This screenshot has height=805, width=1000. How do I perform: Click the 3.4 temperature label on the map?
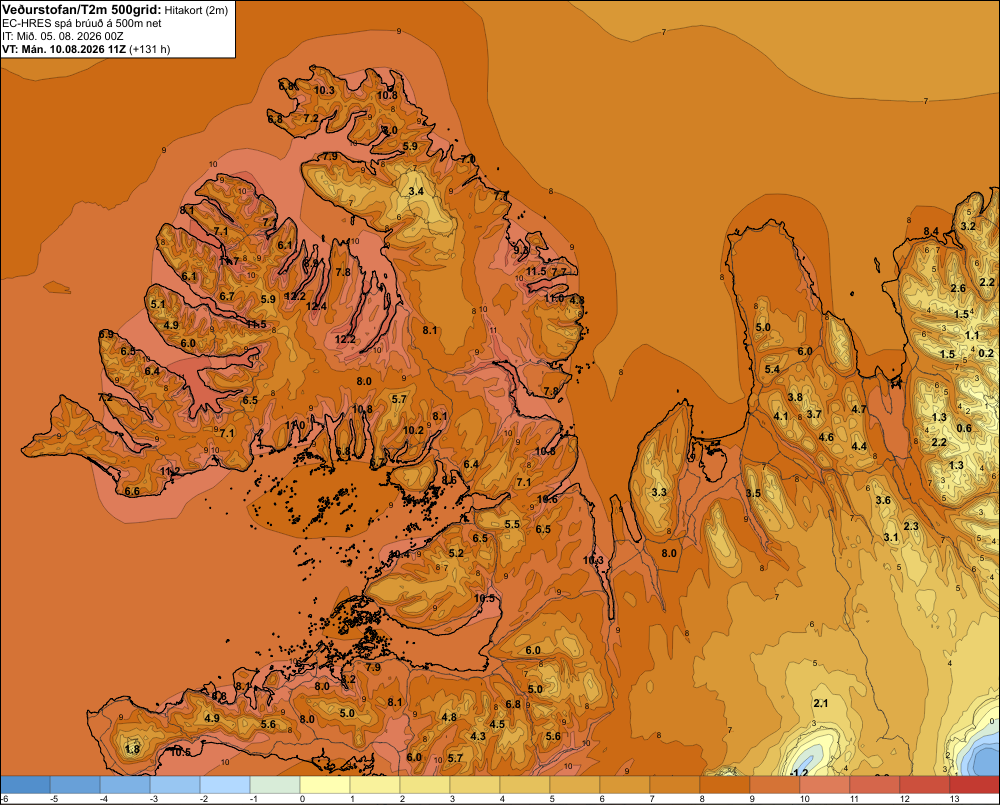pos(416,191)
